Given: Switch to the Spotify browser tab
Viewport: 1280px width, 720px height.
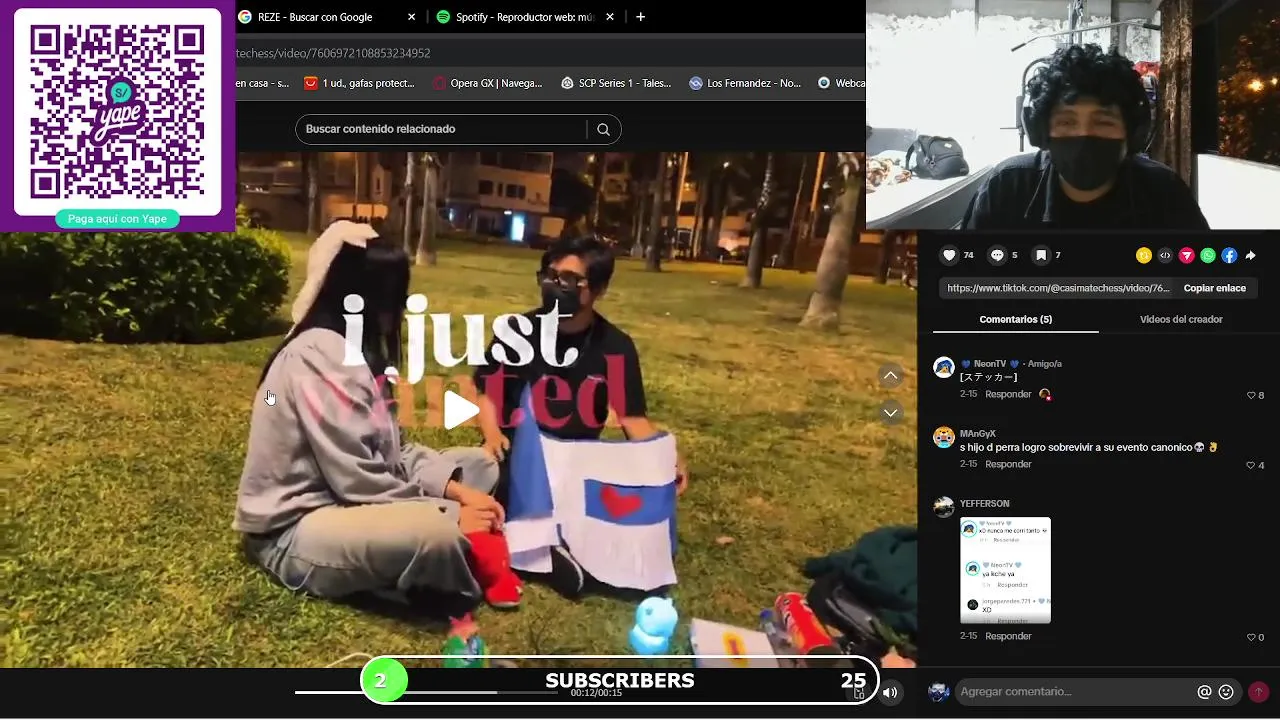Looking at the screenshot, I should tap(514, 17).
